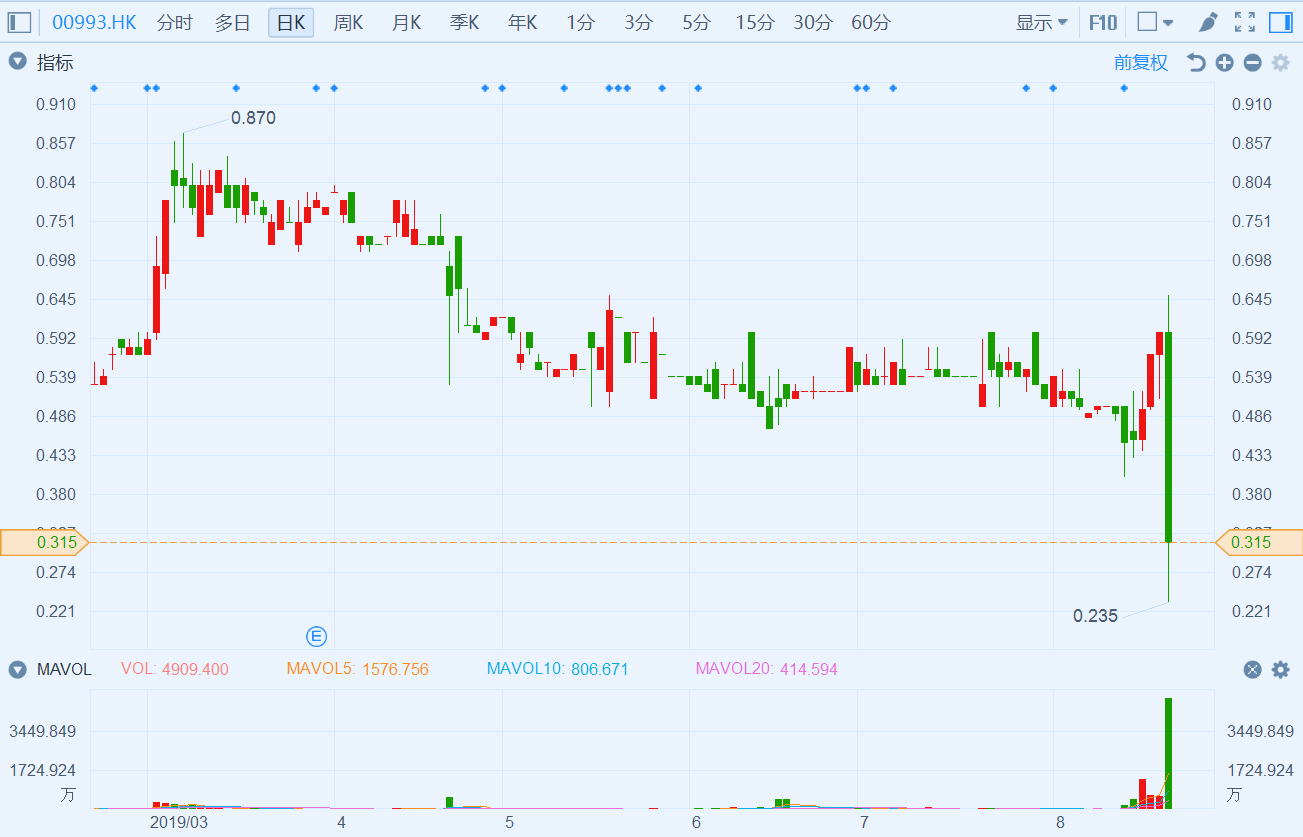The image size is (1303, 837).
Task: Click the right 0.315 current price tag
Action: [x=1259, y=542]
